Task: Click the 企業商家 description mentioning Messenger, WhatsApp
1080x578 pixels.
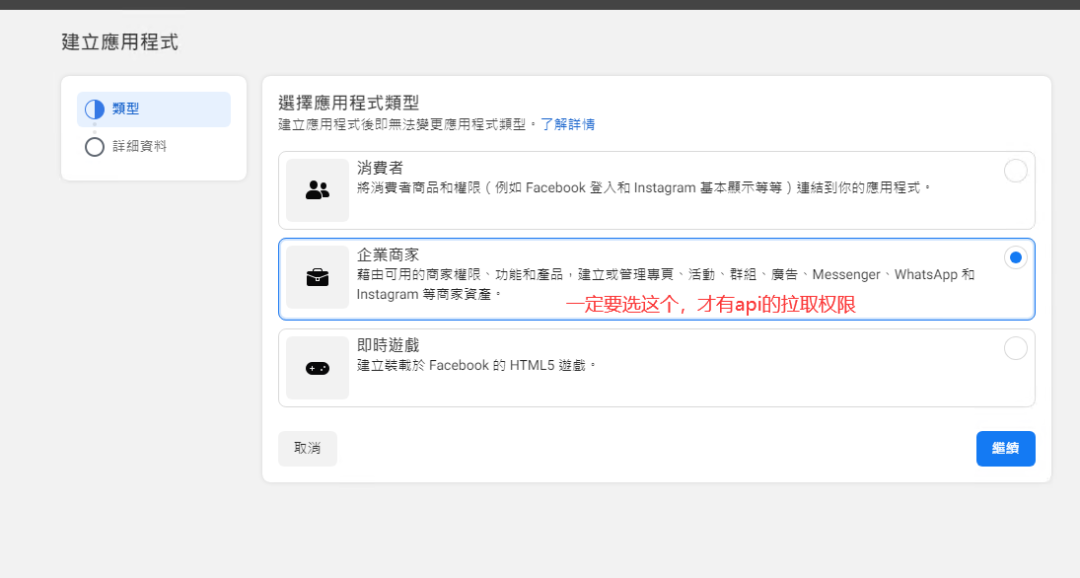Action: click(666, 284)
